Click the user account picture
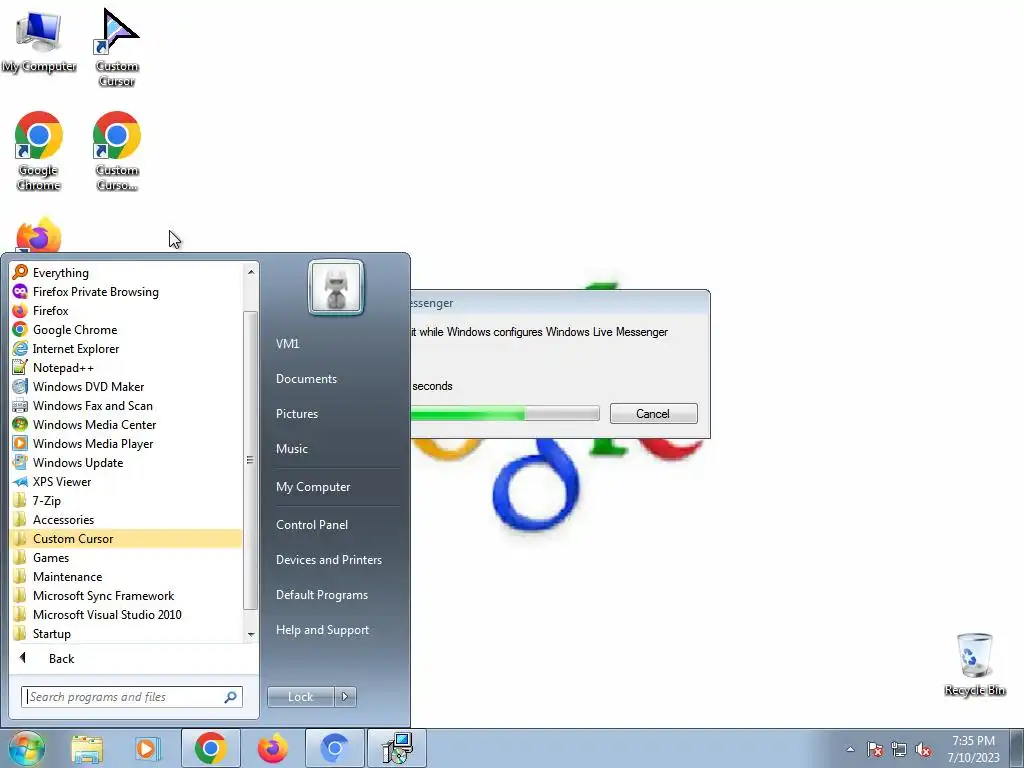 336,287
